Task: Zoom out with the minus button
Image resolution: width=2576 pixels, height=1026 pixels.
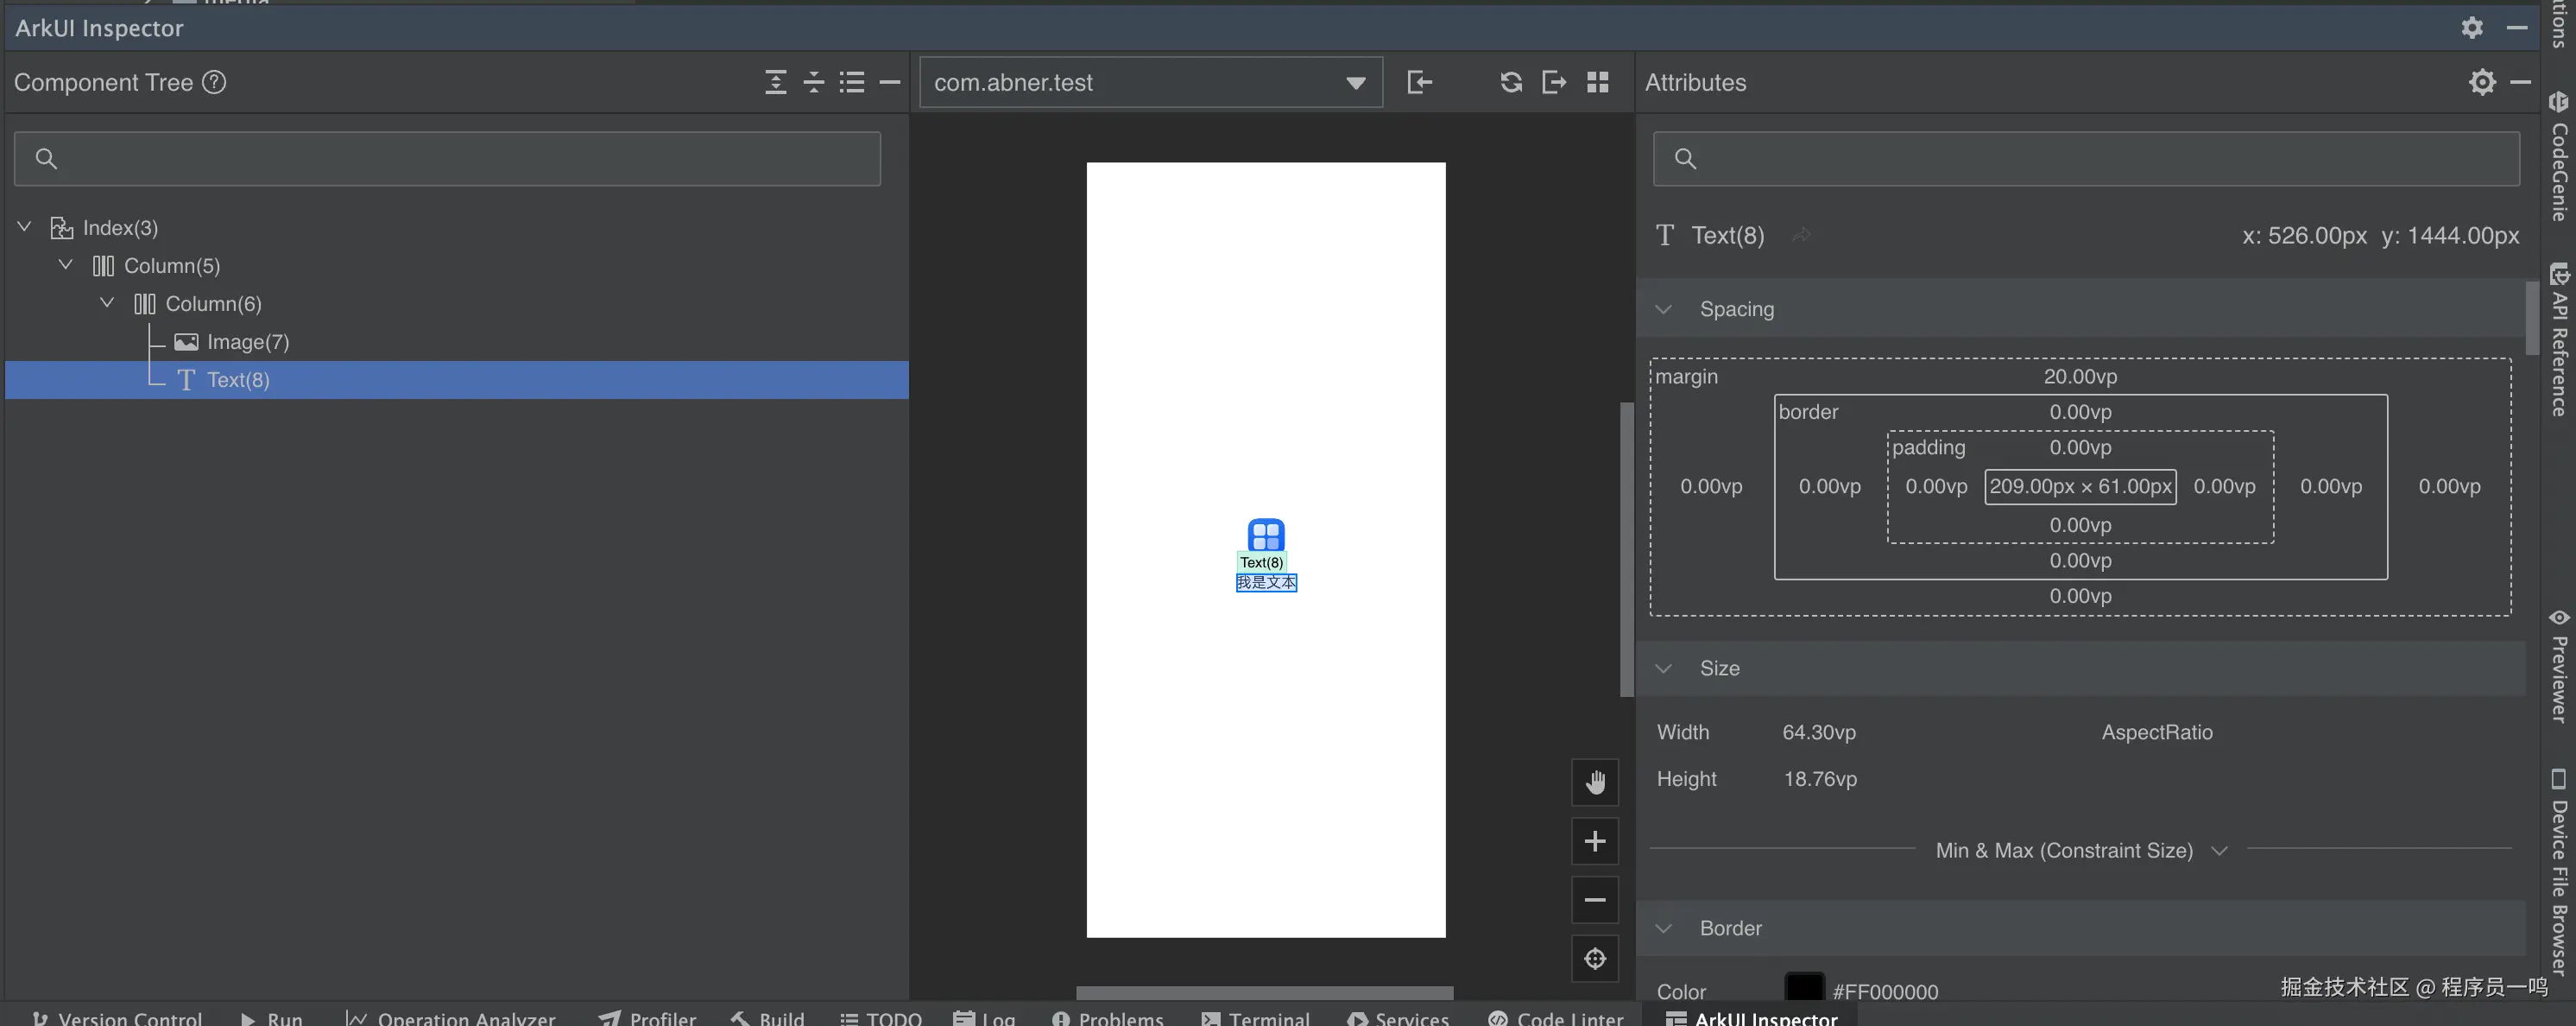Action: coord(1595,900)
